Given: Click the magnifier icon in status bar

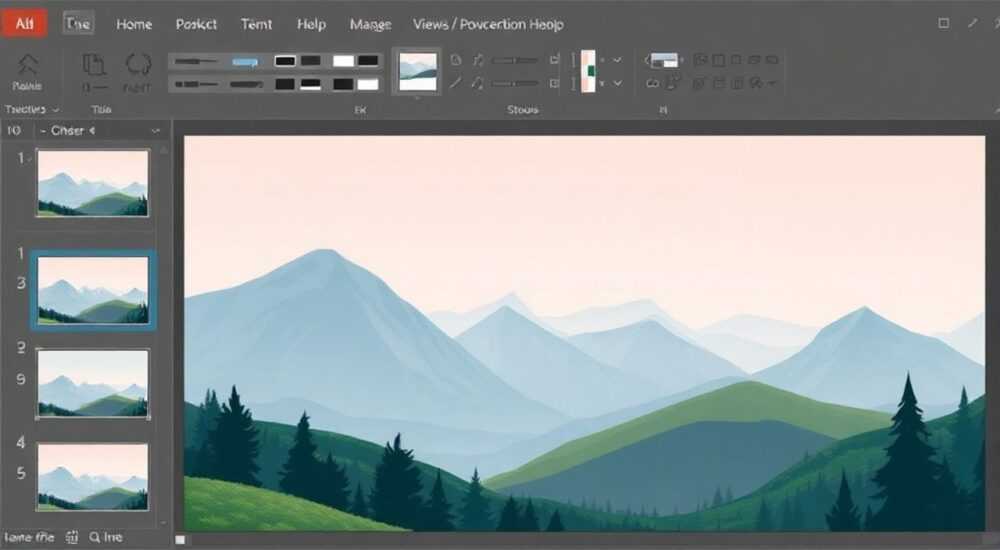Looking at the screenshot, I should click(x=94, y=537).
